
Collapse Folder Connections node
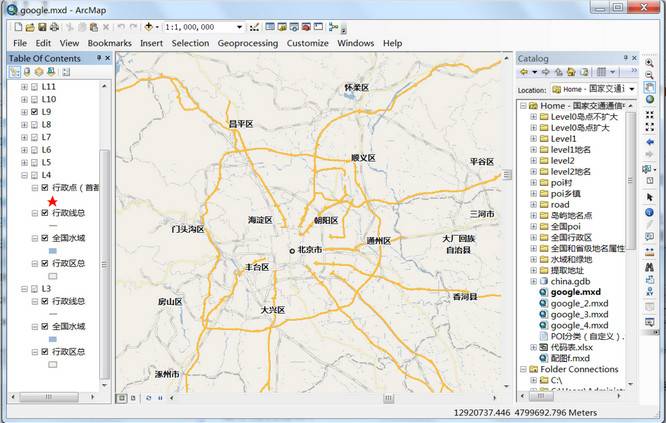click(524, 369)
